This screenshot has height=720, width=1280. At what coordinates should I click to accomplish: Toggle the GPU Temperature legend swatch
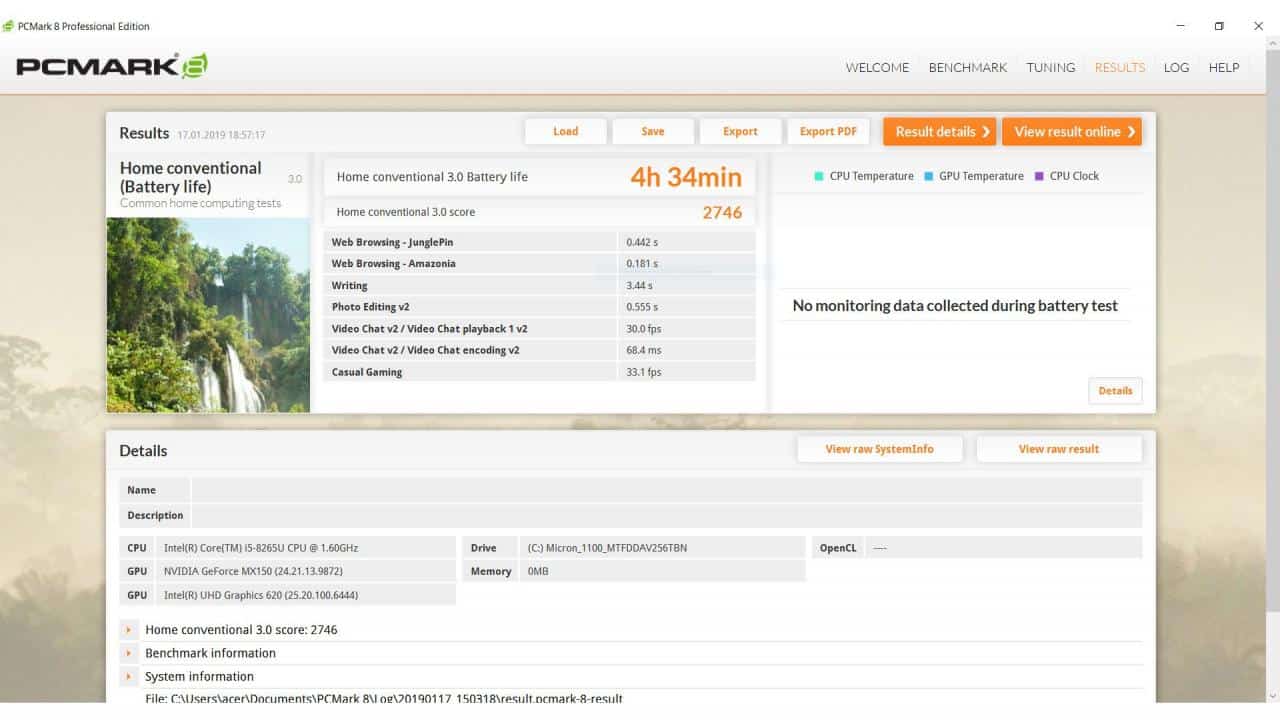[928, 175]
